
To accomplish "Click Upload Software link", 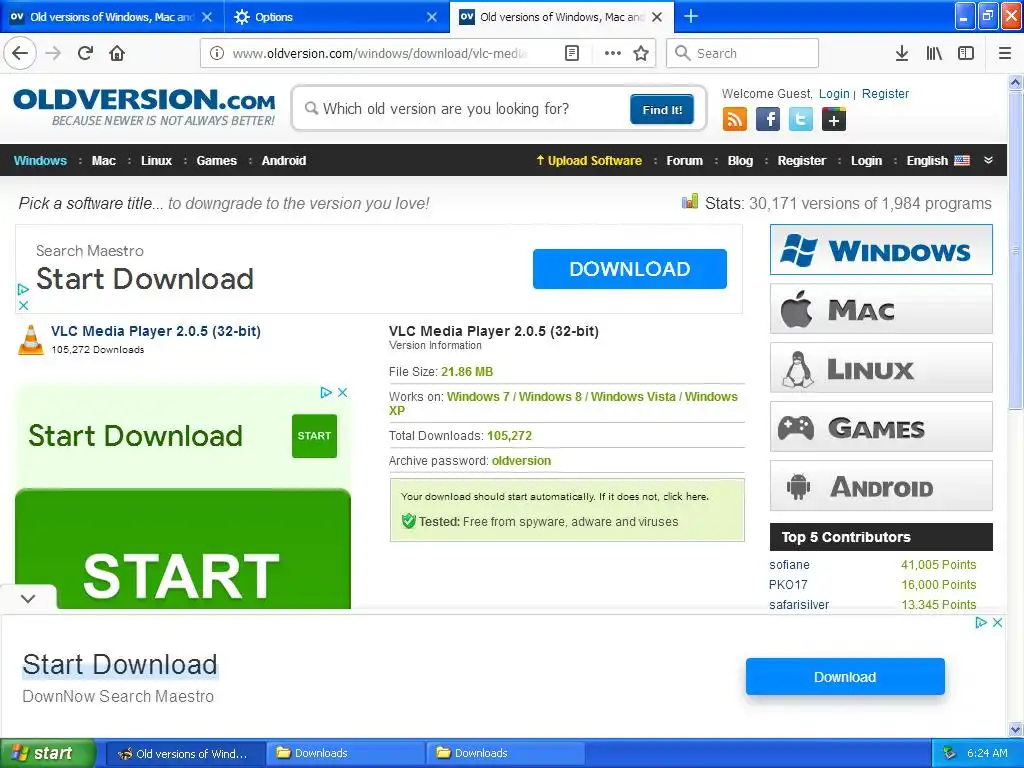I will [589, 161].
